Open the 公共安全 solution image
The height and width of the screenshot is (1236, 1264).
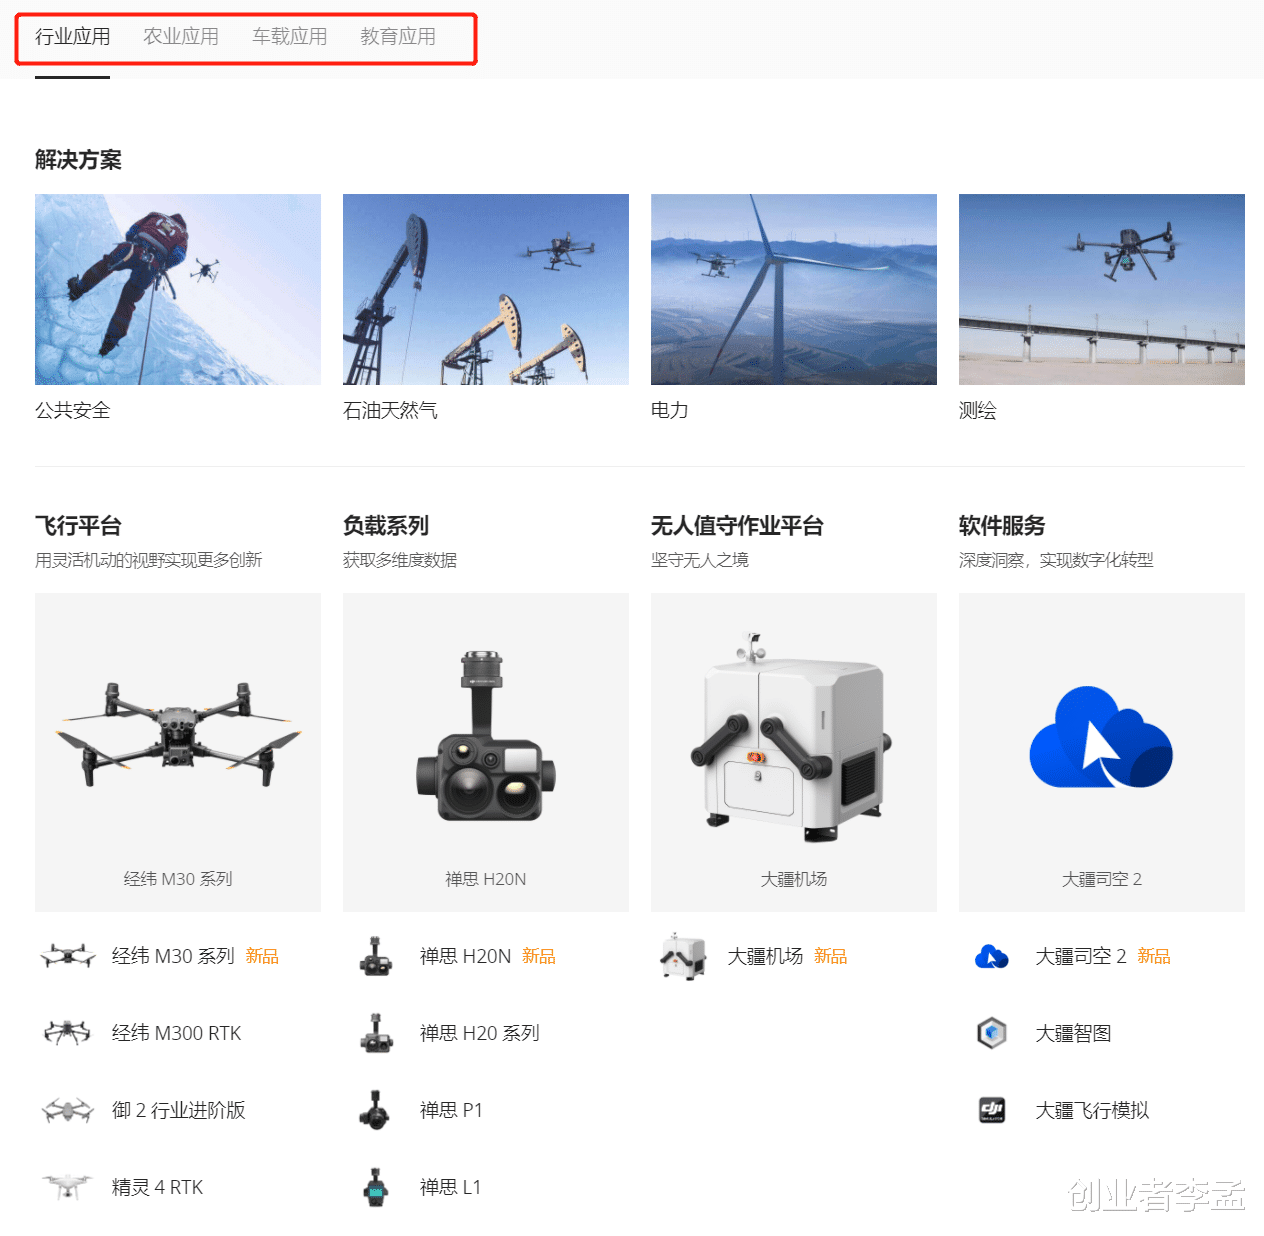click(x=178, y=289)
